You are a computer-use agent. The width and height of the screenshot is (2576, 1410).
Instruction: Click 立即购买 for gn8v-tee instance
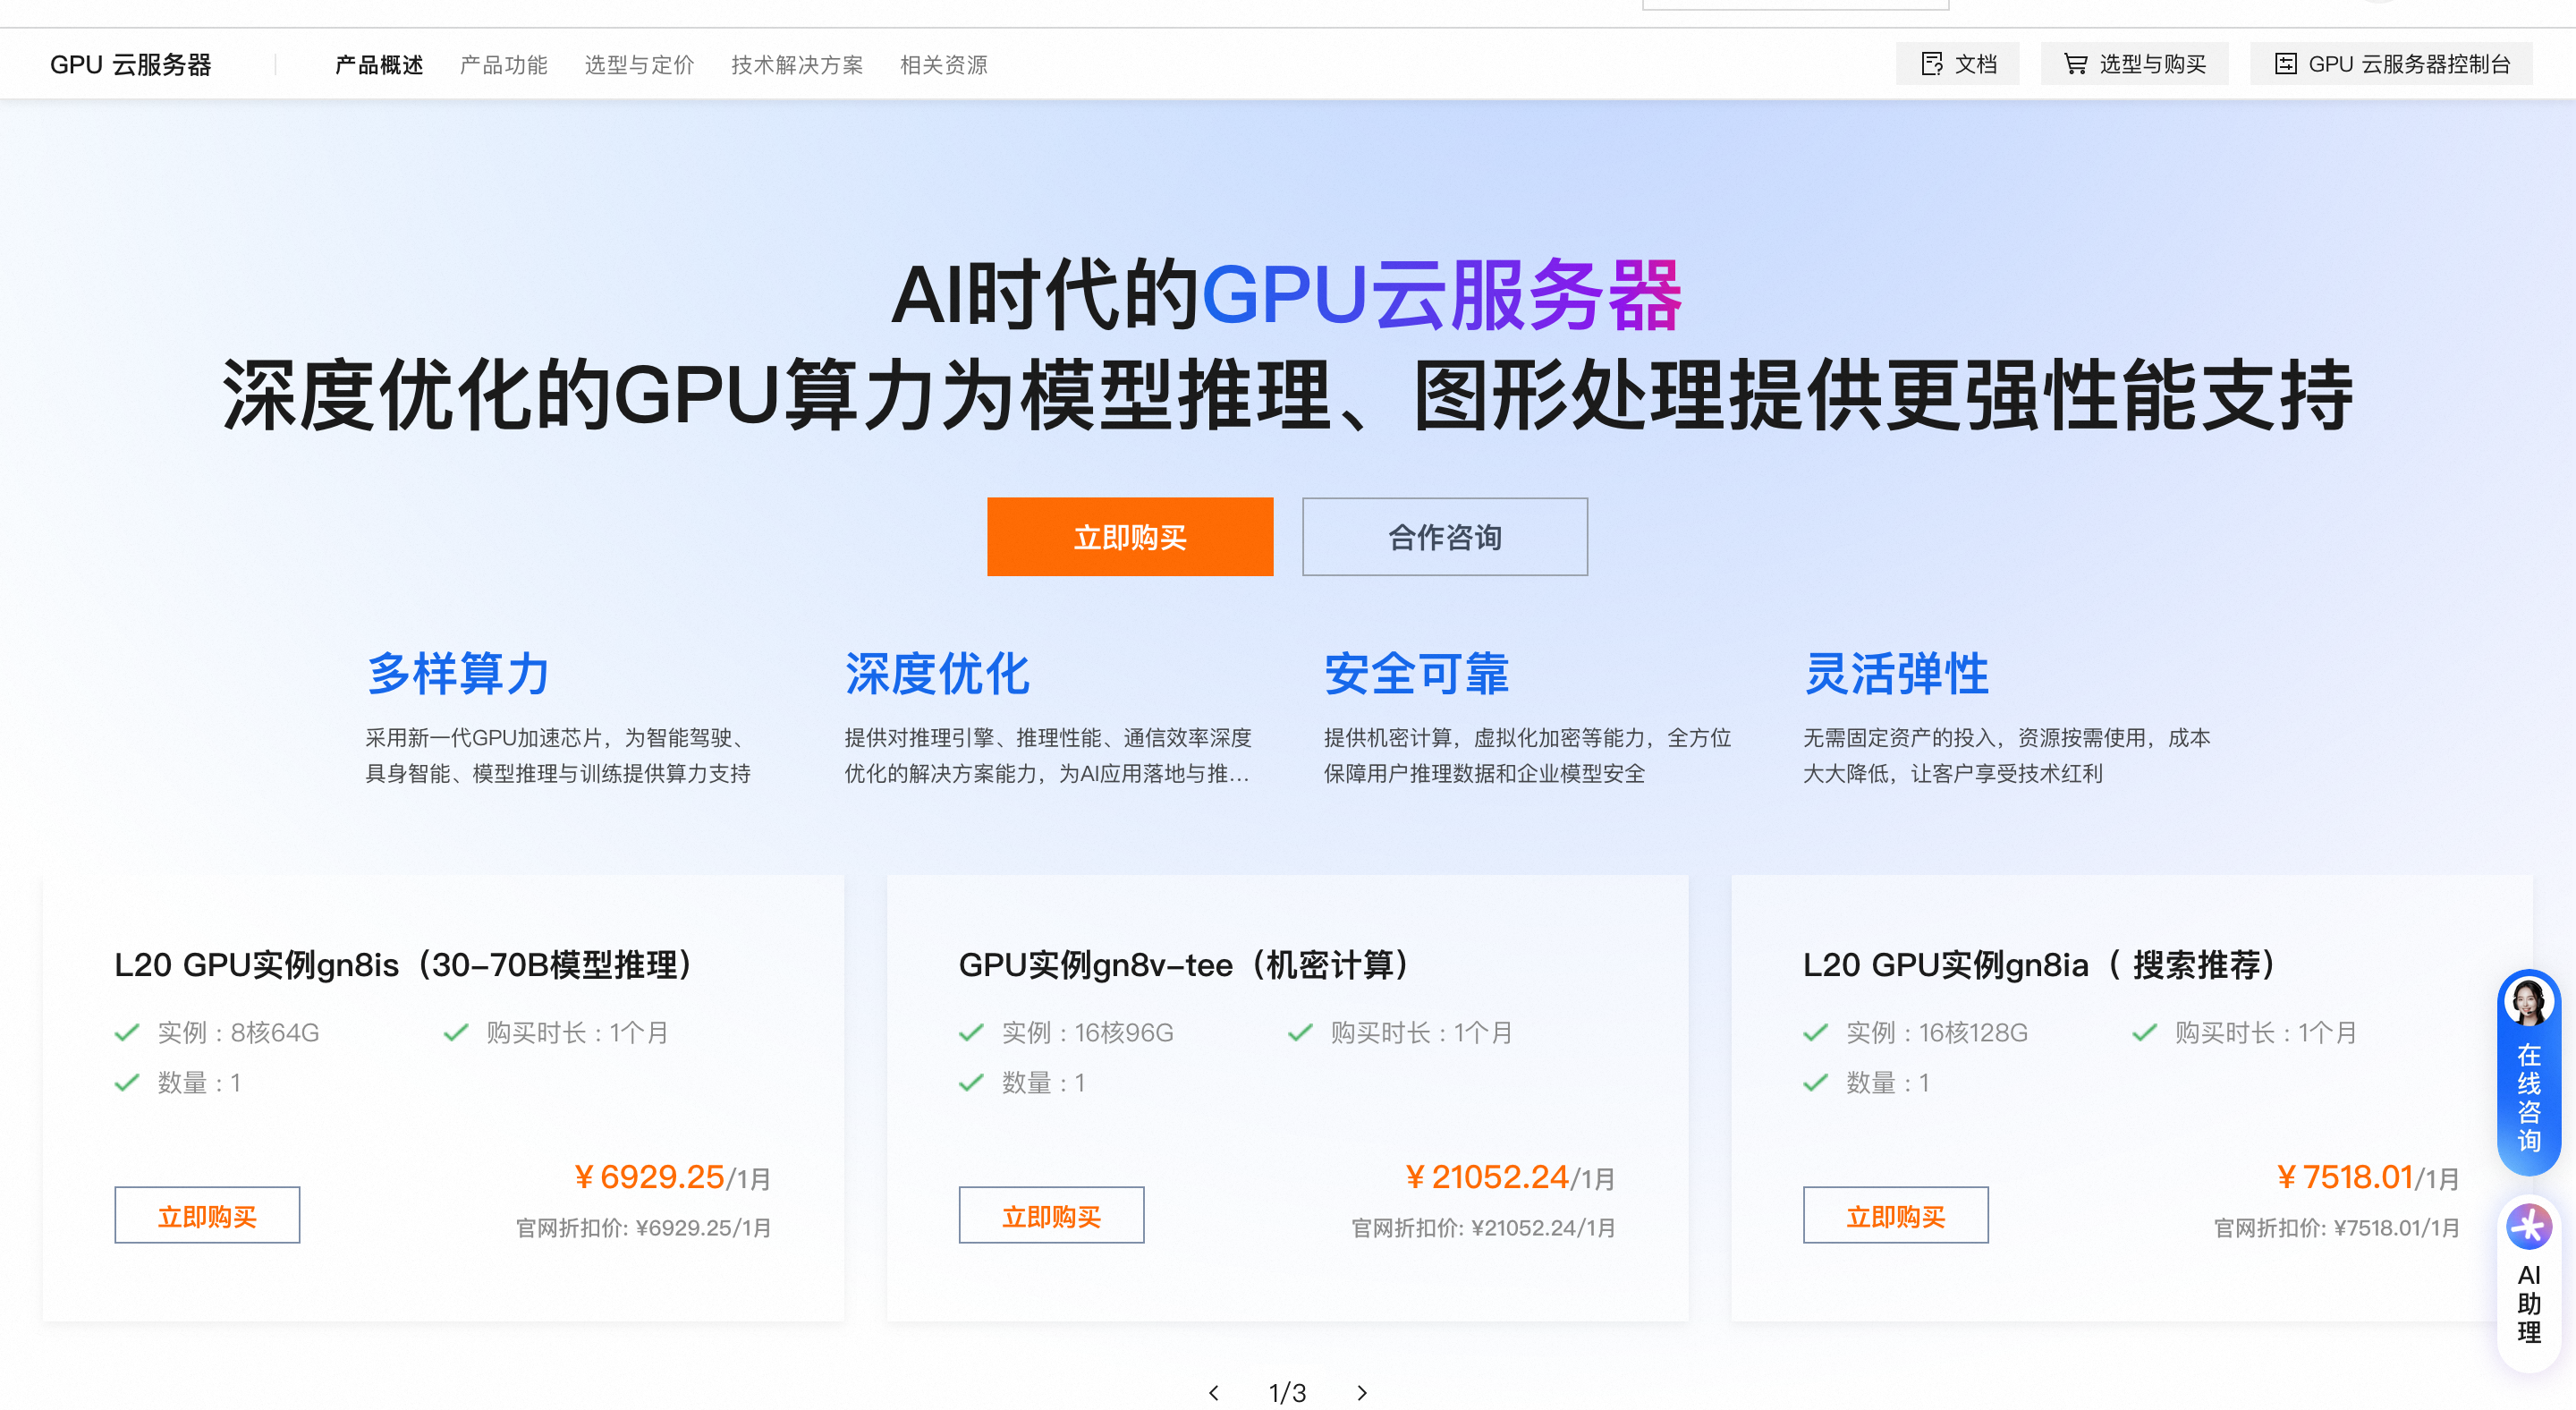point(1051,1215)
